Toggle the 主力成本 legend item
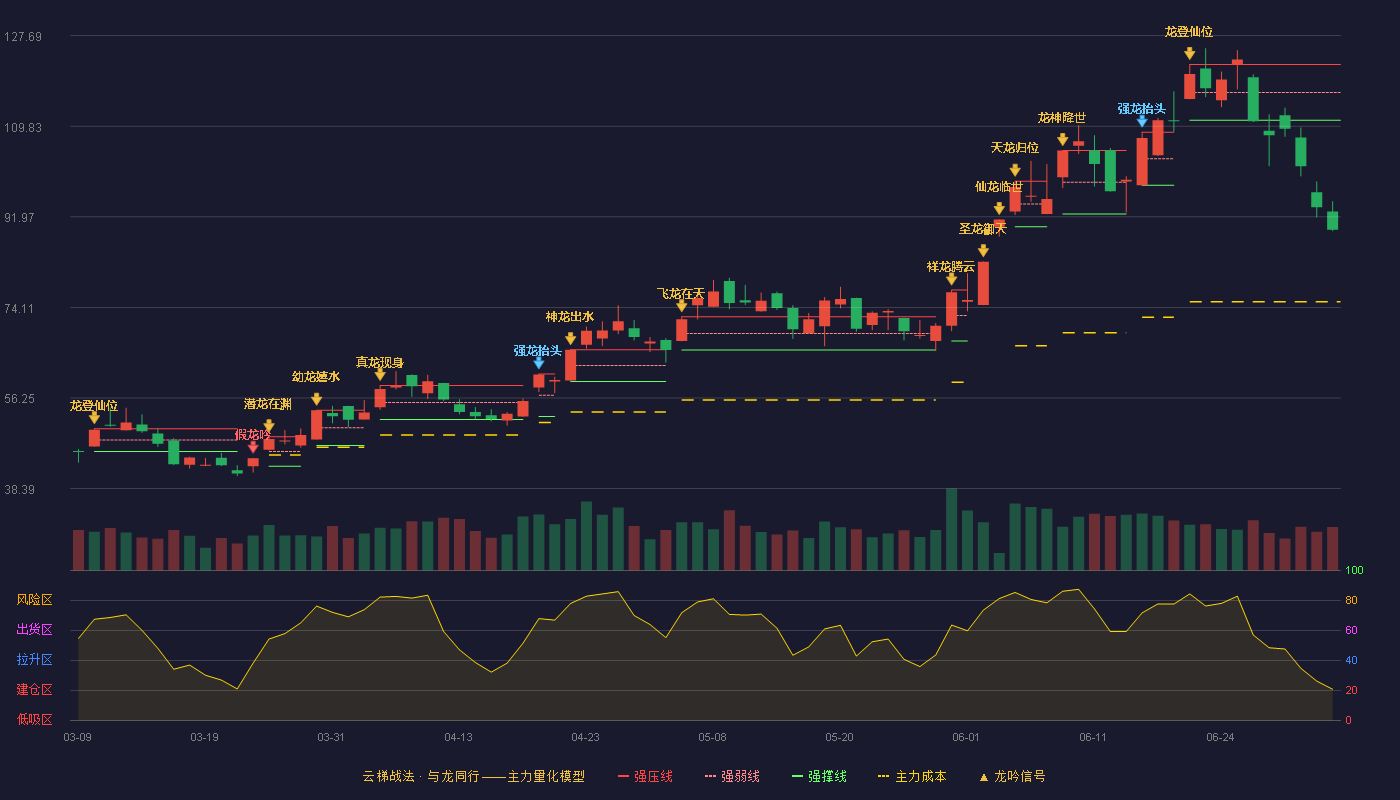 (912, 776)
